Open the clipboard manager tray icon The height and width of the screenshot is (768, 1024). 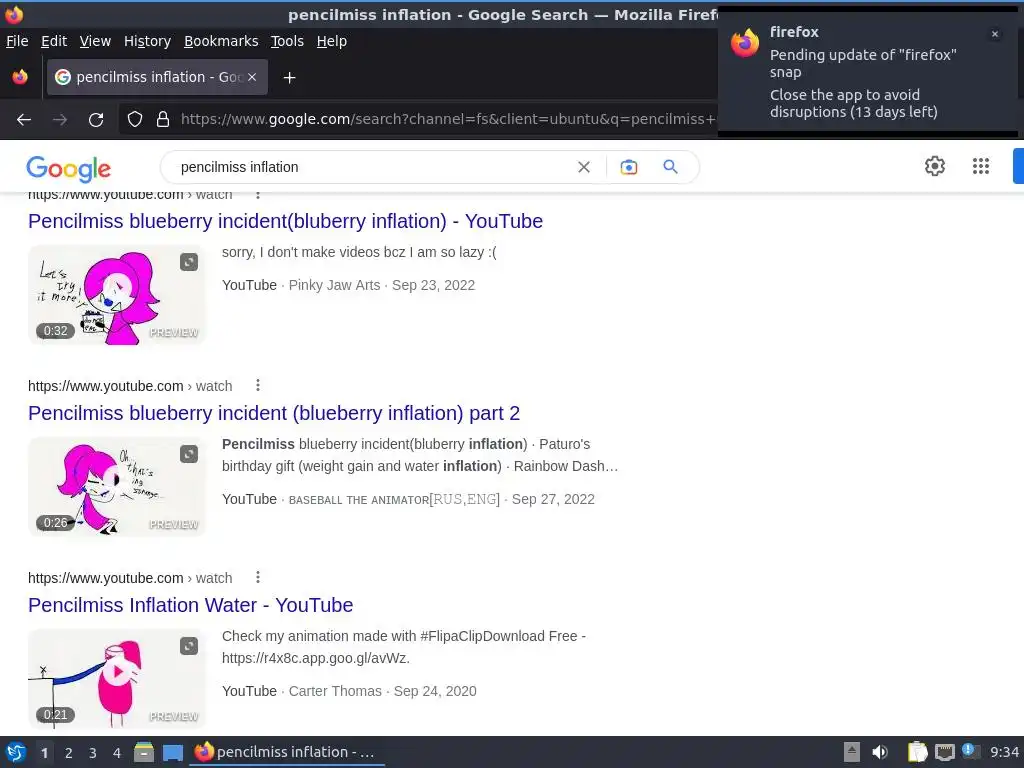917,752
